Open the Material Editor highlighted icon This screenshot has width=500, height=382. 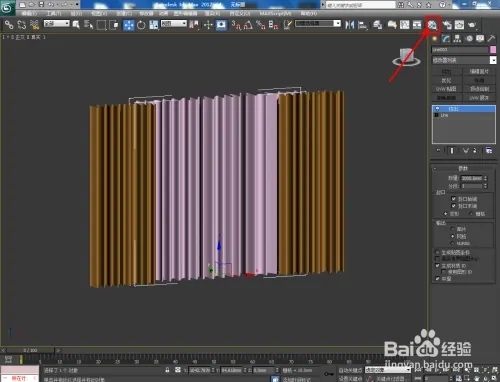[432, 25]
